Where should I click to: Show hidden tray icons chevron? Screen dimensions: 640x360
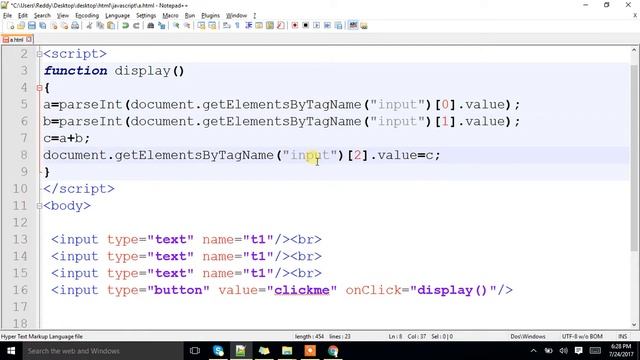click(x=533, y=351)
